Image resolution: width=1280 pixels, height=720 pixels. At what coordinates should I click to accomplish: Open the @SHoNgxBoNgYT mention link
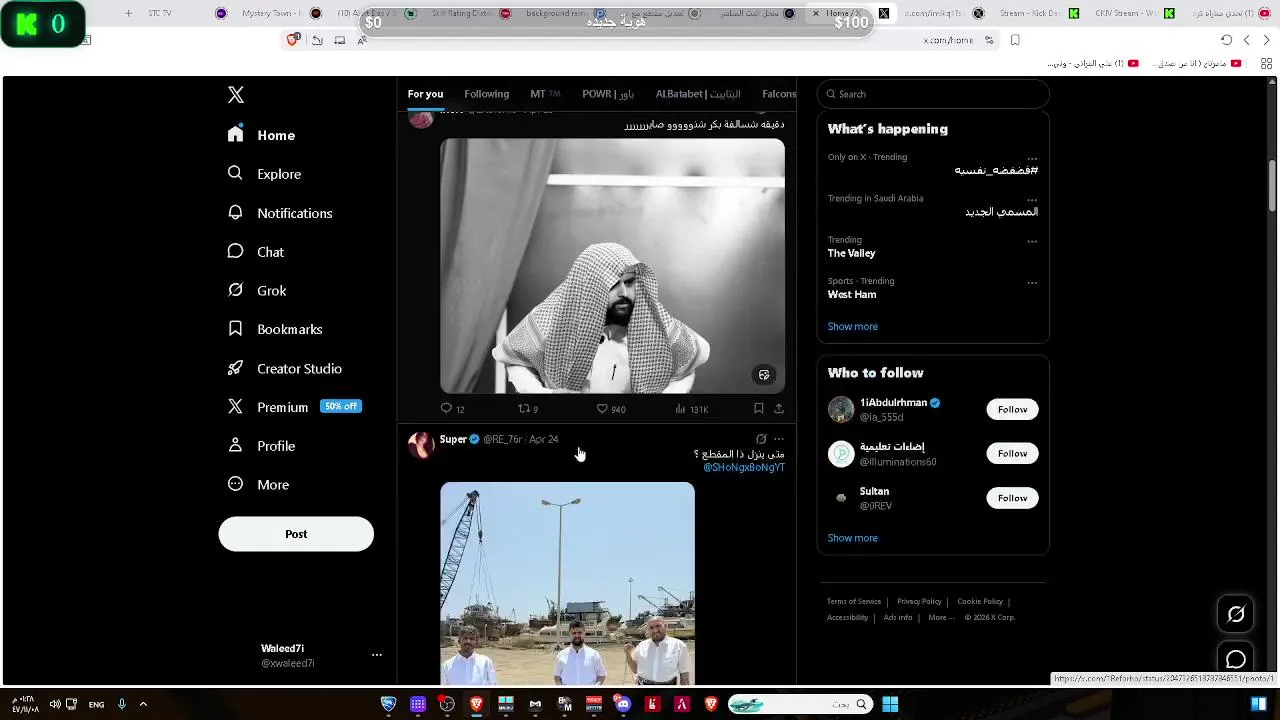(x=744, y=467)
